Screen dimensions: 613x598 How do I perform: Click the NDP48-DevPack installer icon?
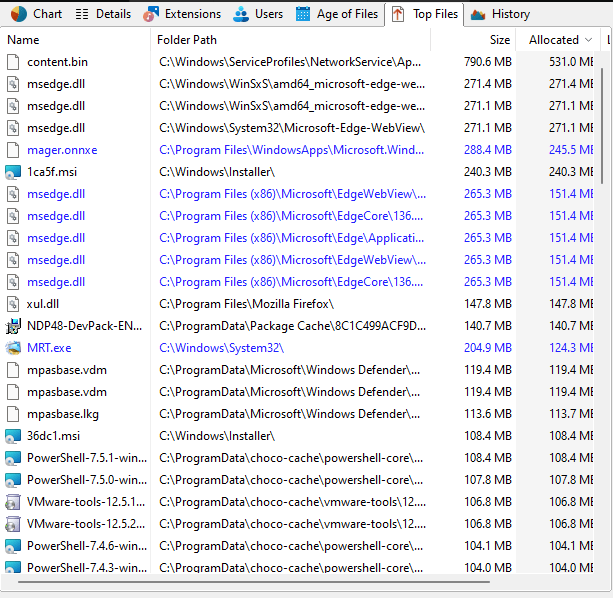pyautogui.click(x=13, y=326)
